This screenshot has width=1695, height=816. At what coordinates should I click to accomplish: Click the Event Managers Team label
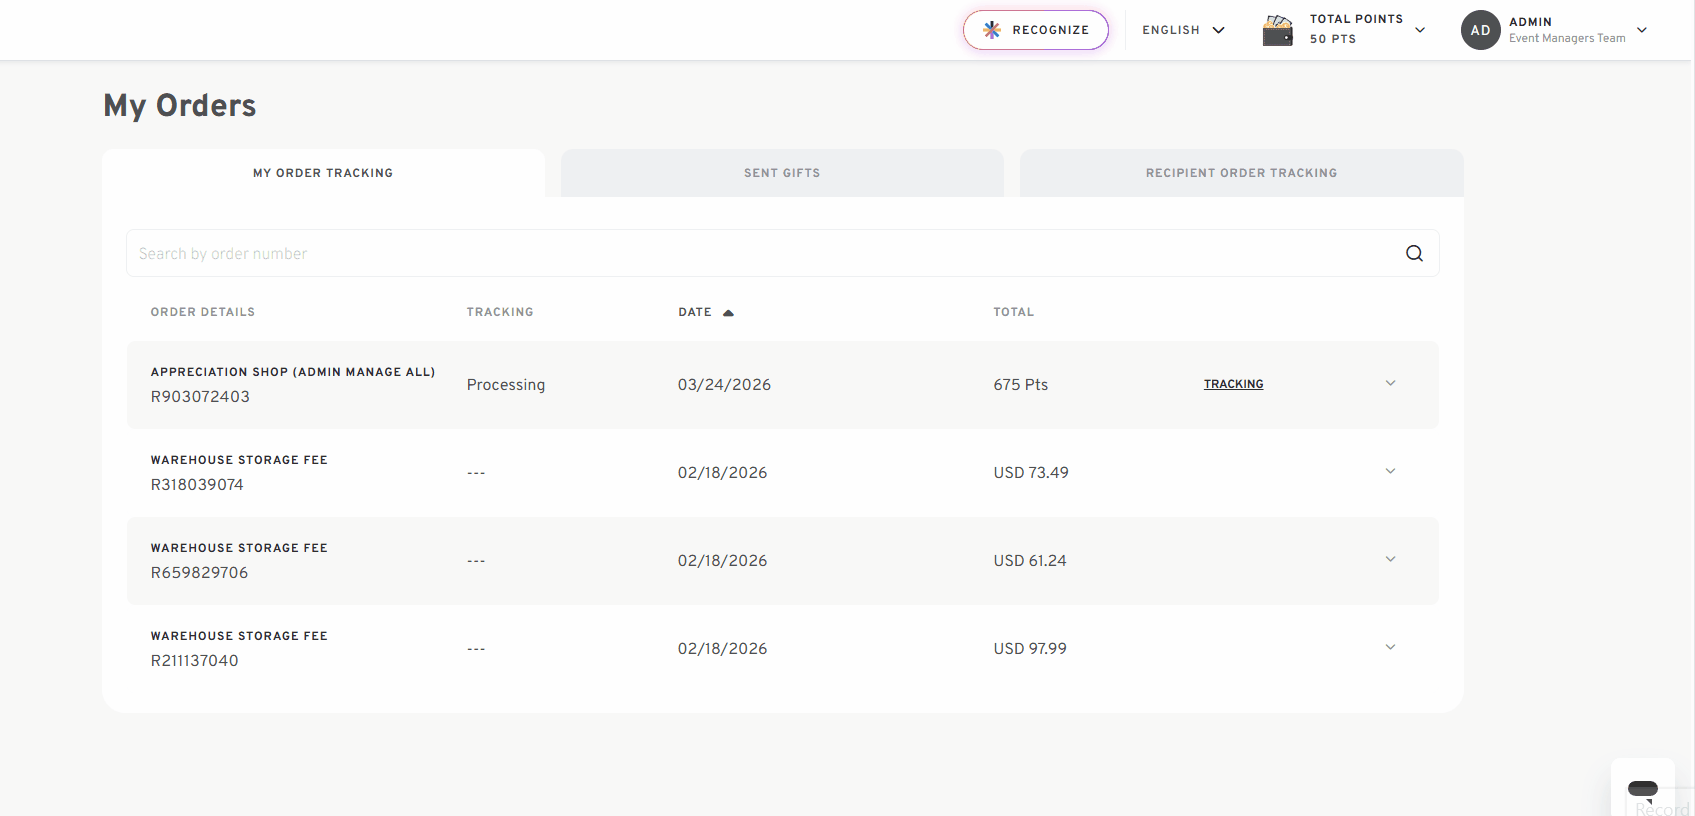[x=1567, y=38]
